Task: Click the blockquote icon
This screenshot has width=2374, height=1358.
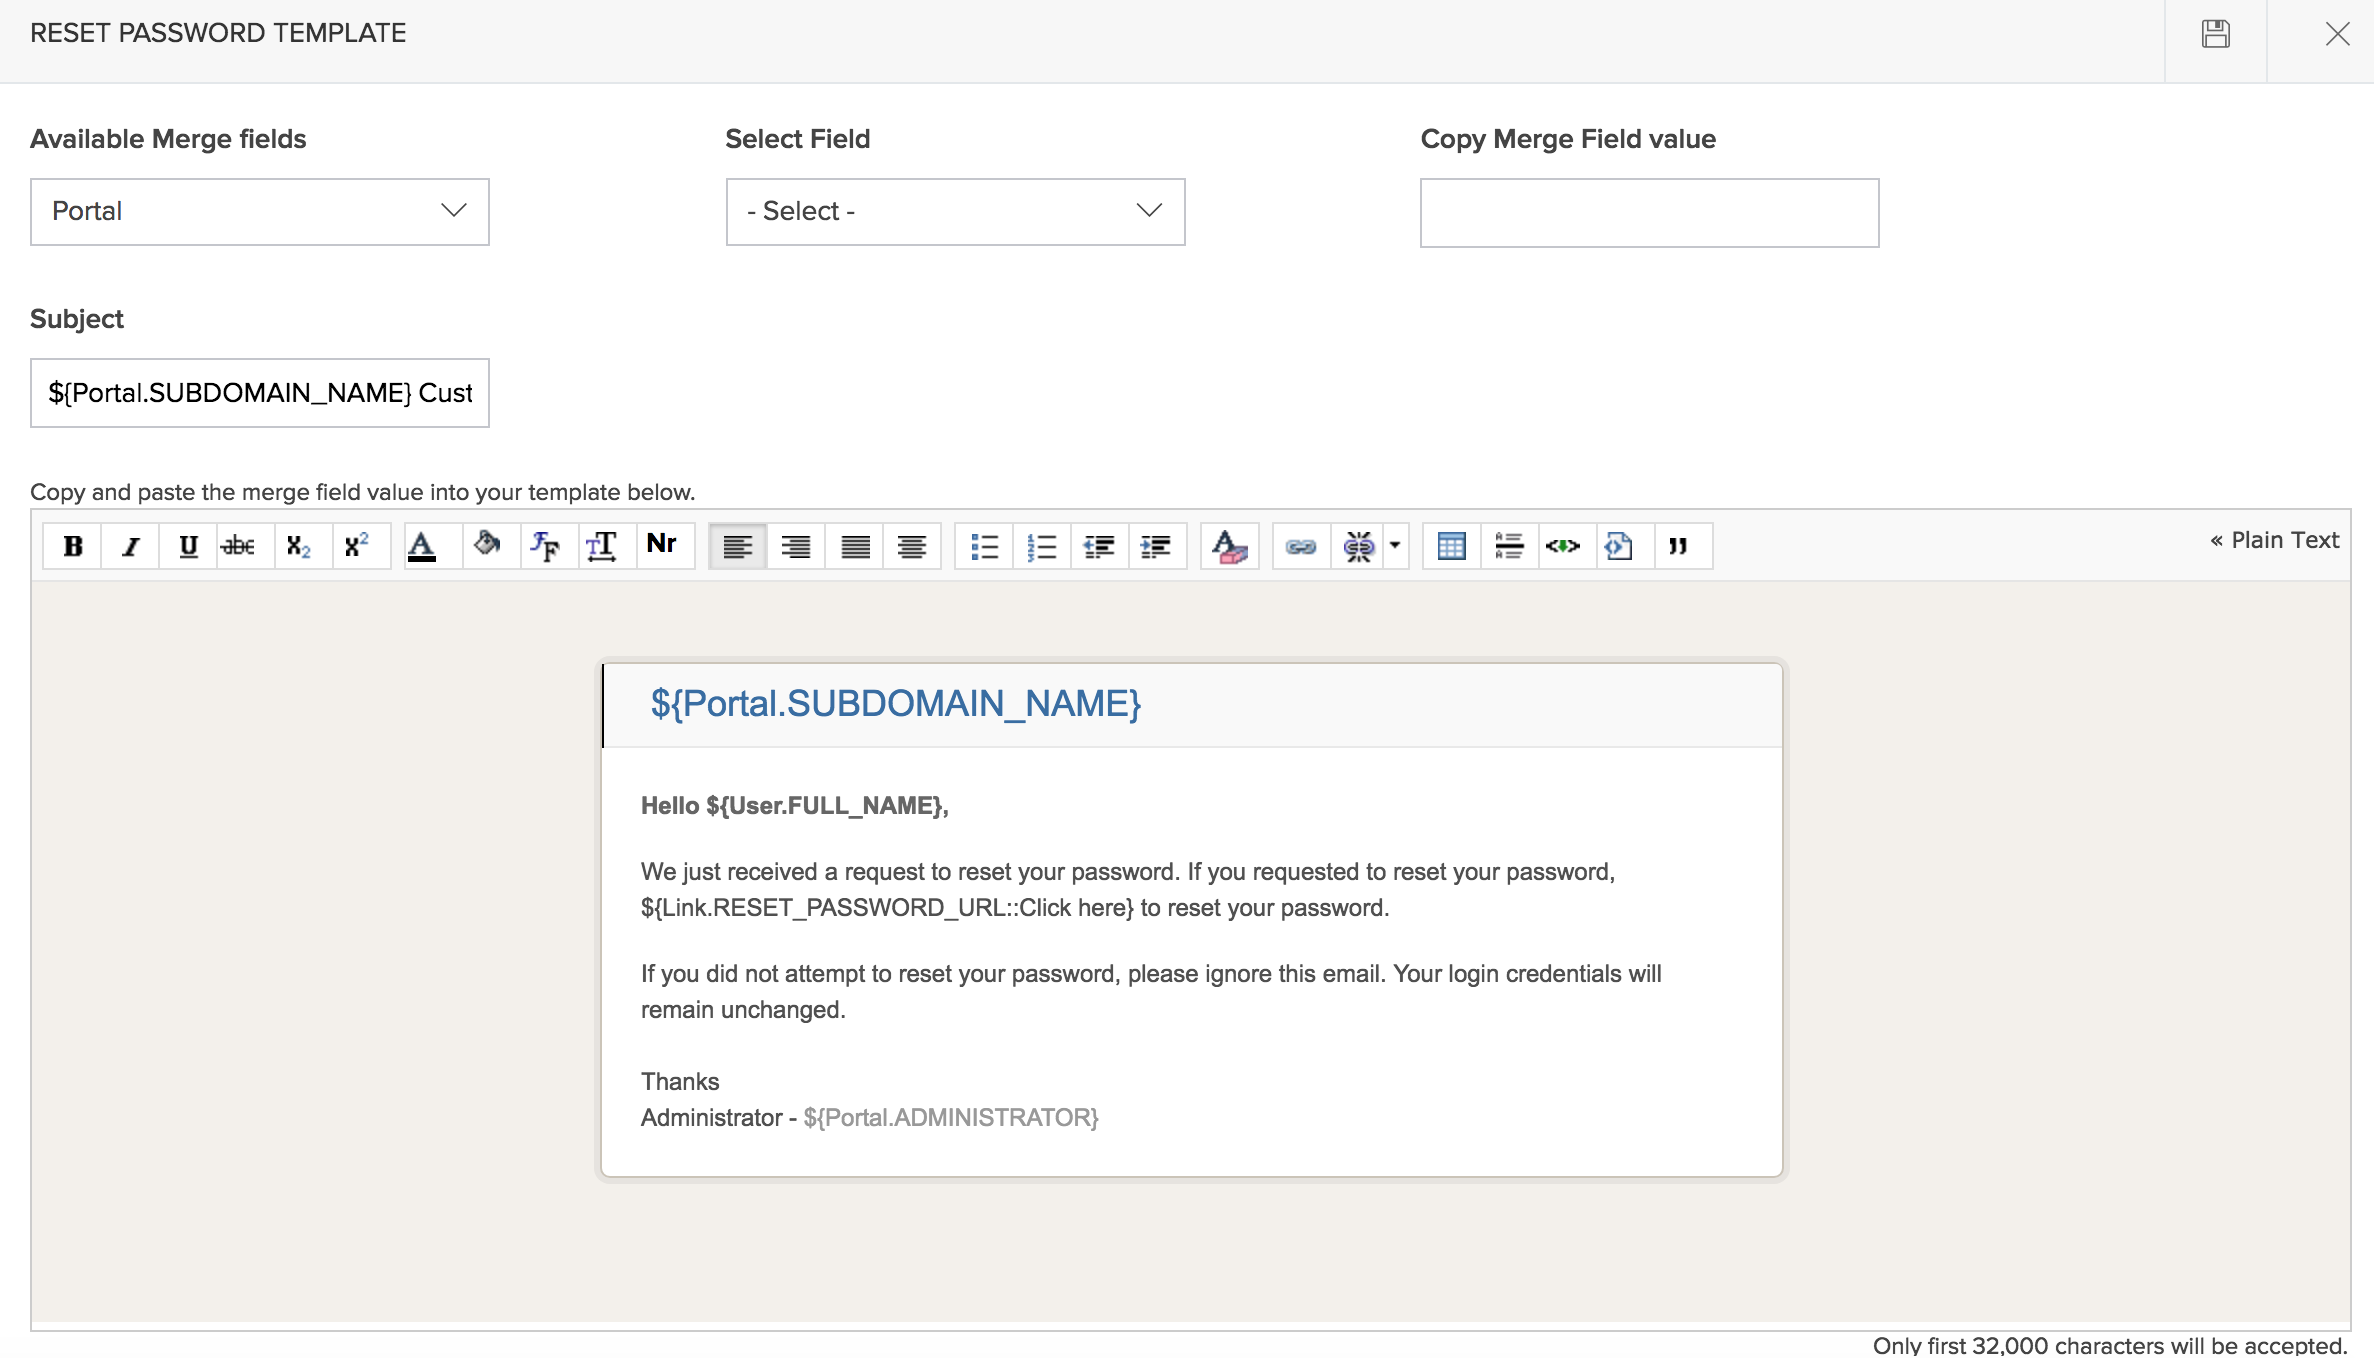Action: 1678,546
